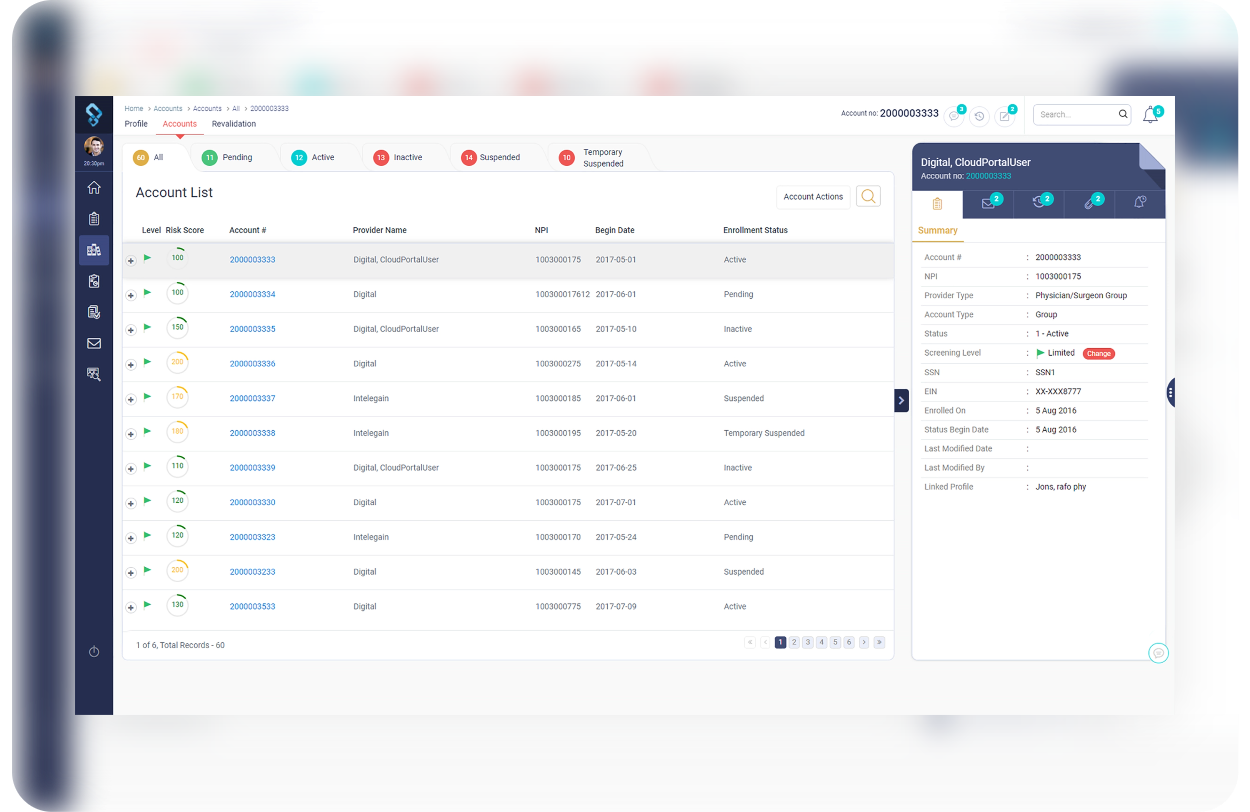Expand row for account 2000003339
1250x812 pixels.
[131, 469]
